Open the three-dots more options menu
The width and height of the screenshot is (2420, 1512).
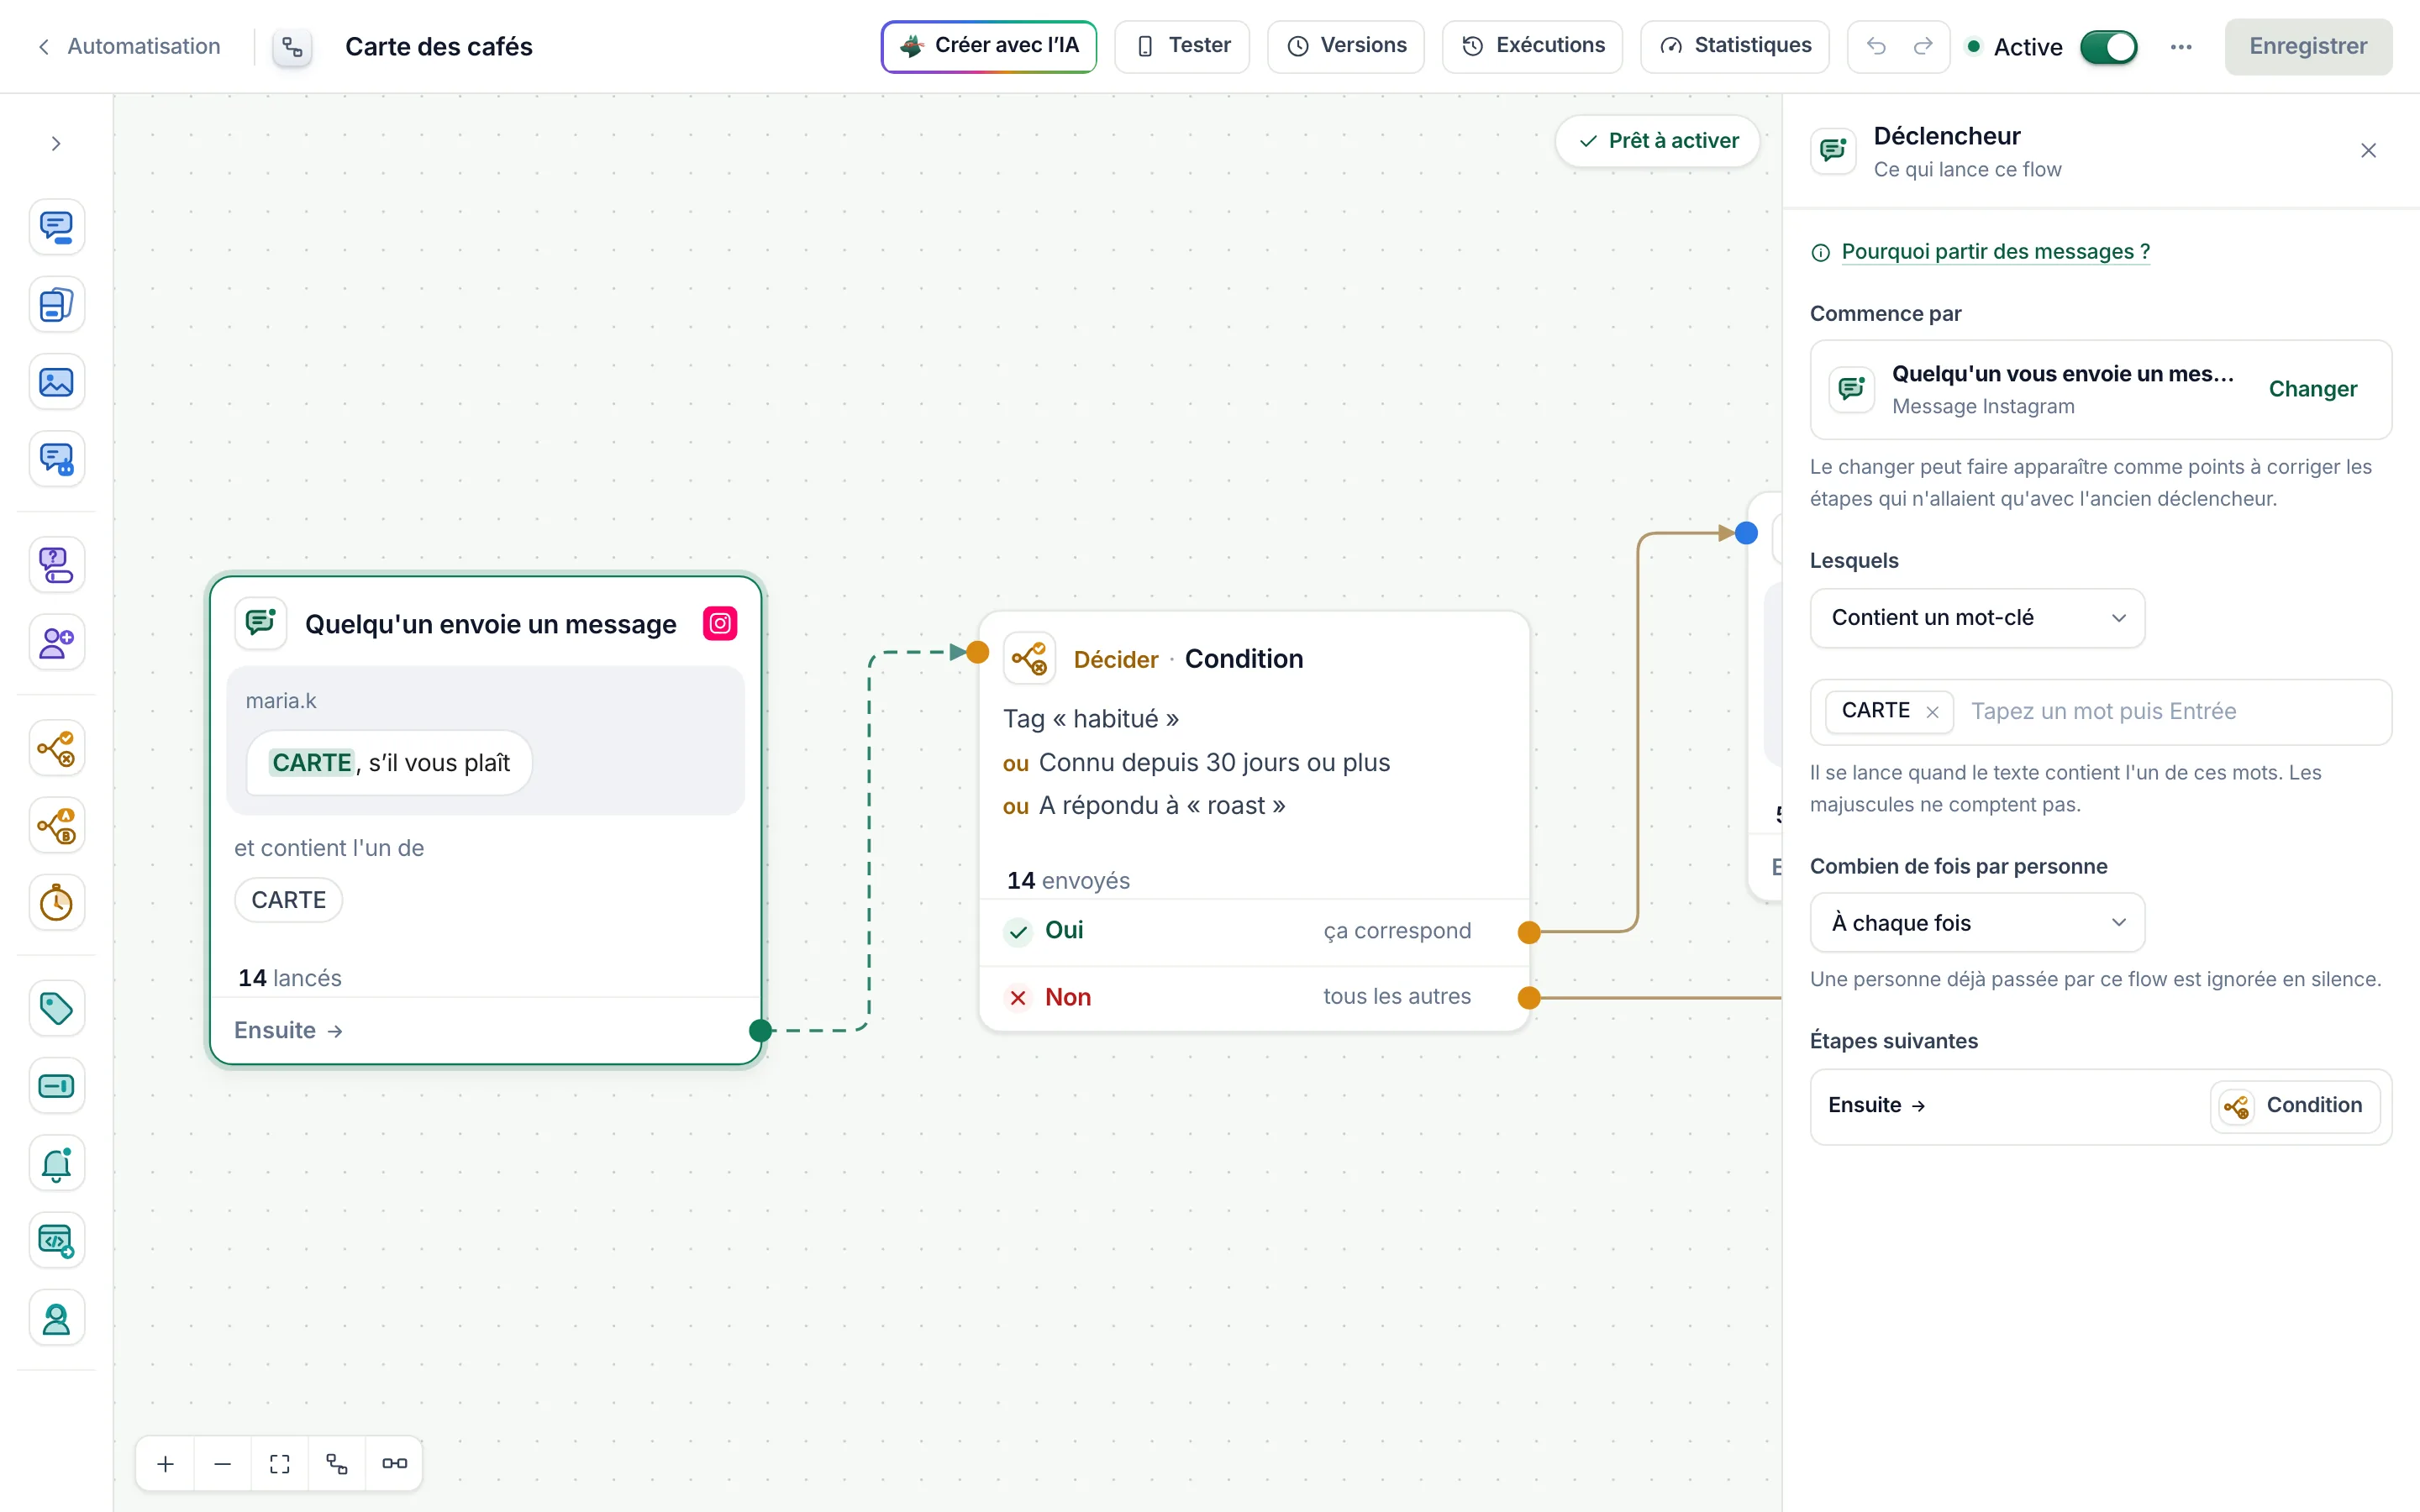coord(2181,47)
